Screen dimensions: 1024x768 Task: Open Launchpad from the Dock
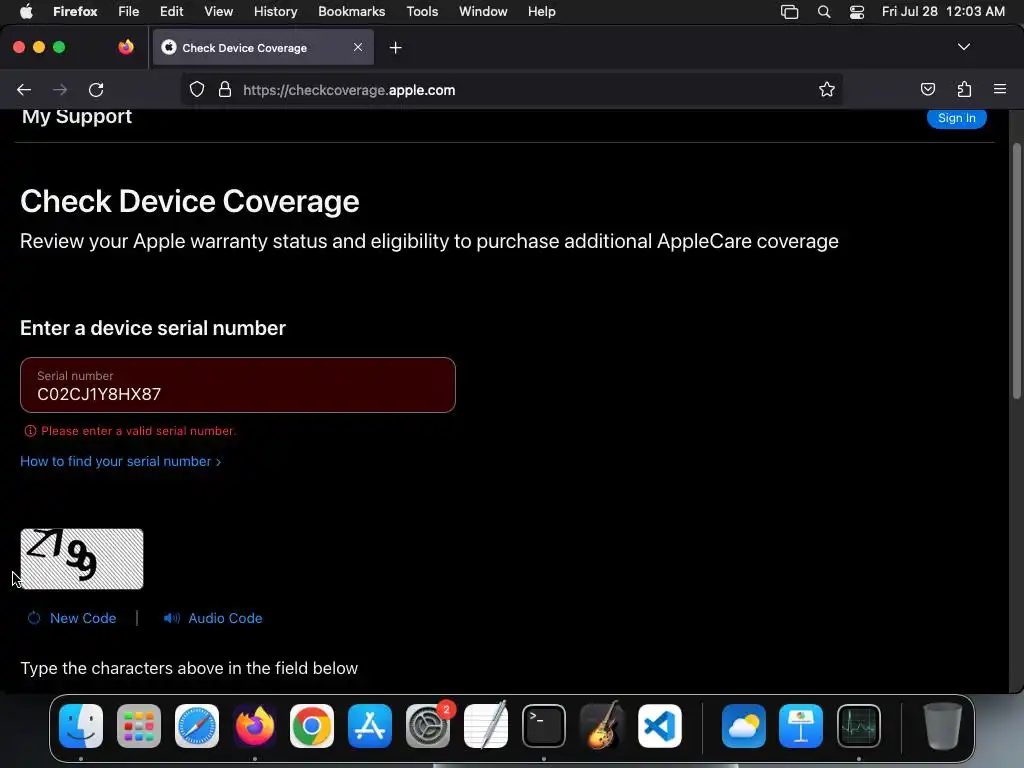point(138,726)
